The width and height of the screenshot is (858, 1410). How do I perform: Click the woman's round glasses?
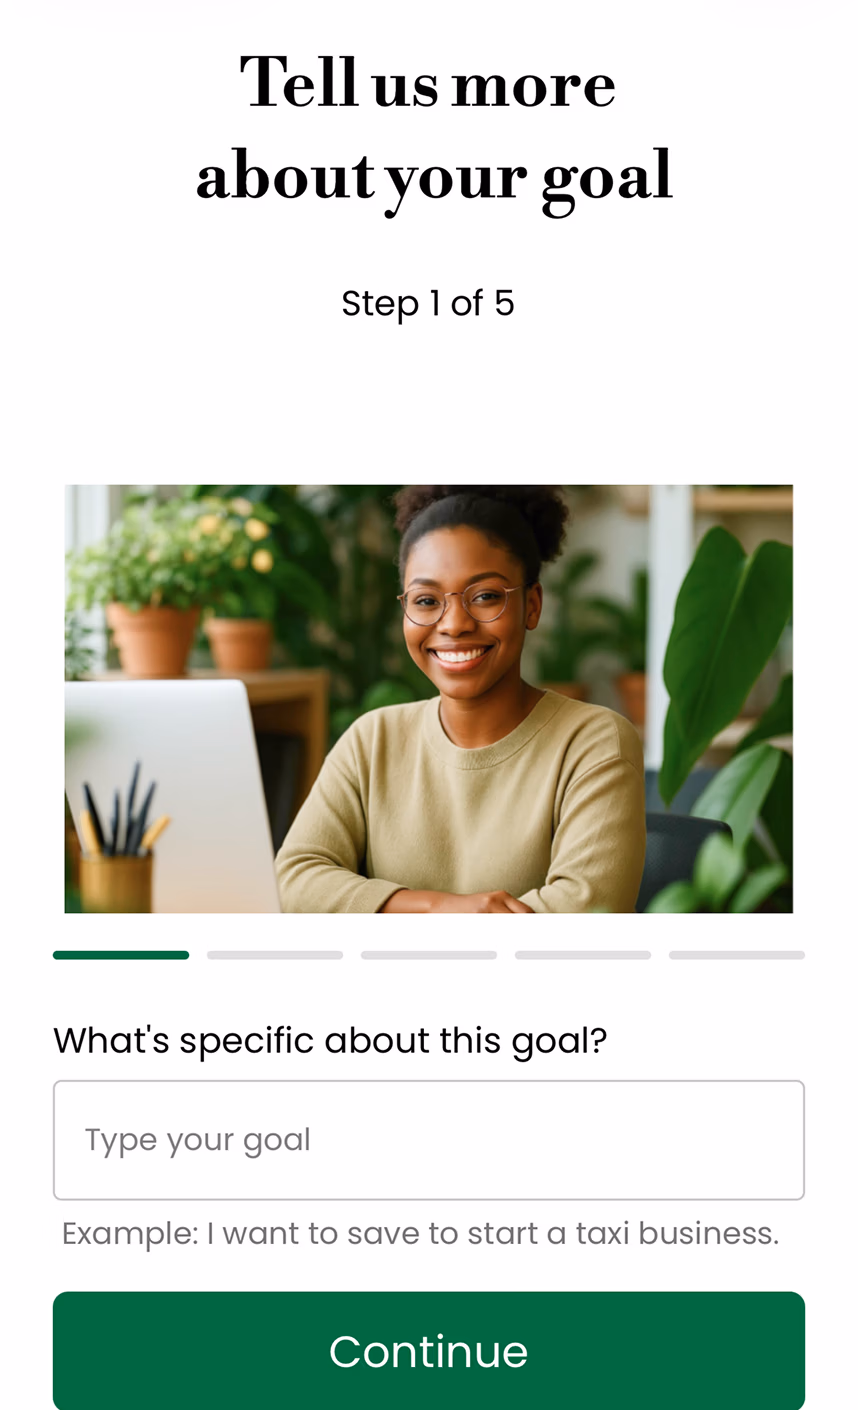click(x=461, y=603)
